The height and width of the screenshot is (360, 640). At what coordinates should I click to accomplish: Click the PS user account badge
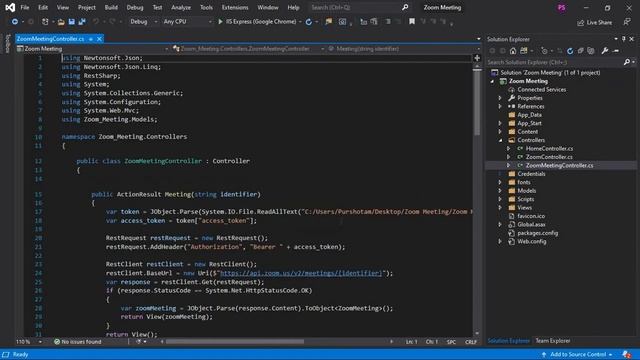point(562,8)
